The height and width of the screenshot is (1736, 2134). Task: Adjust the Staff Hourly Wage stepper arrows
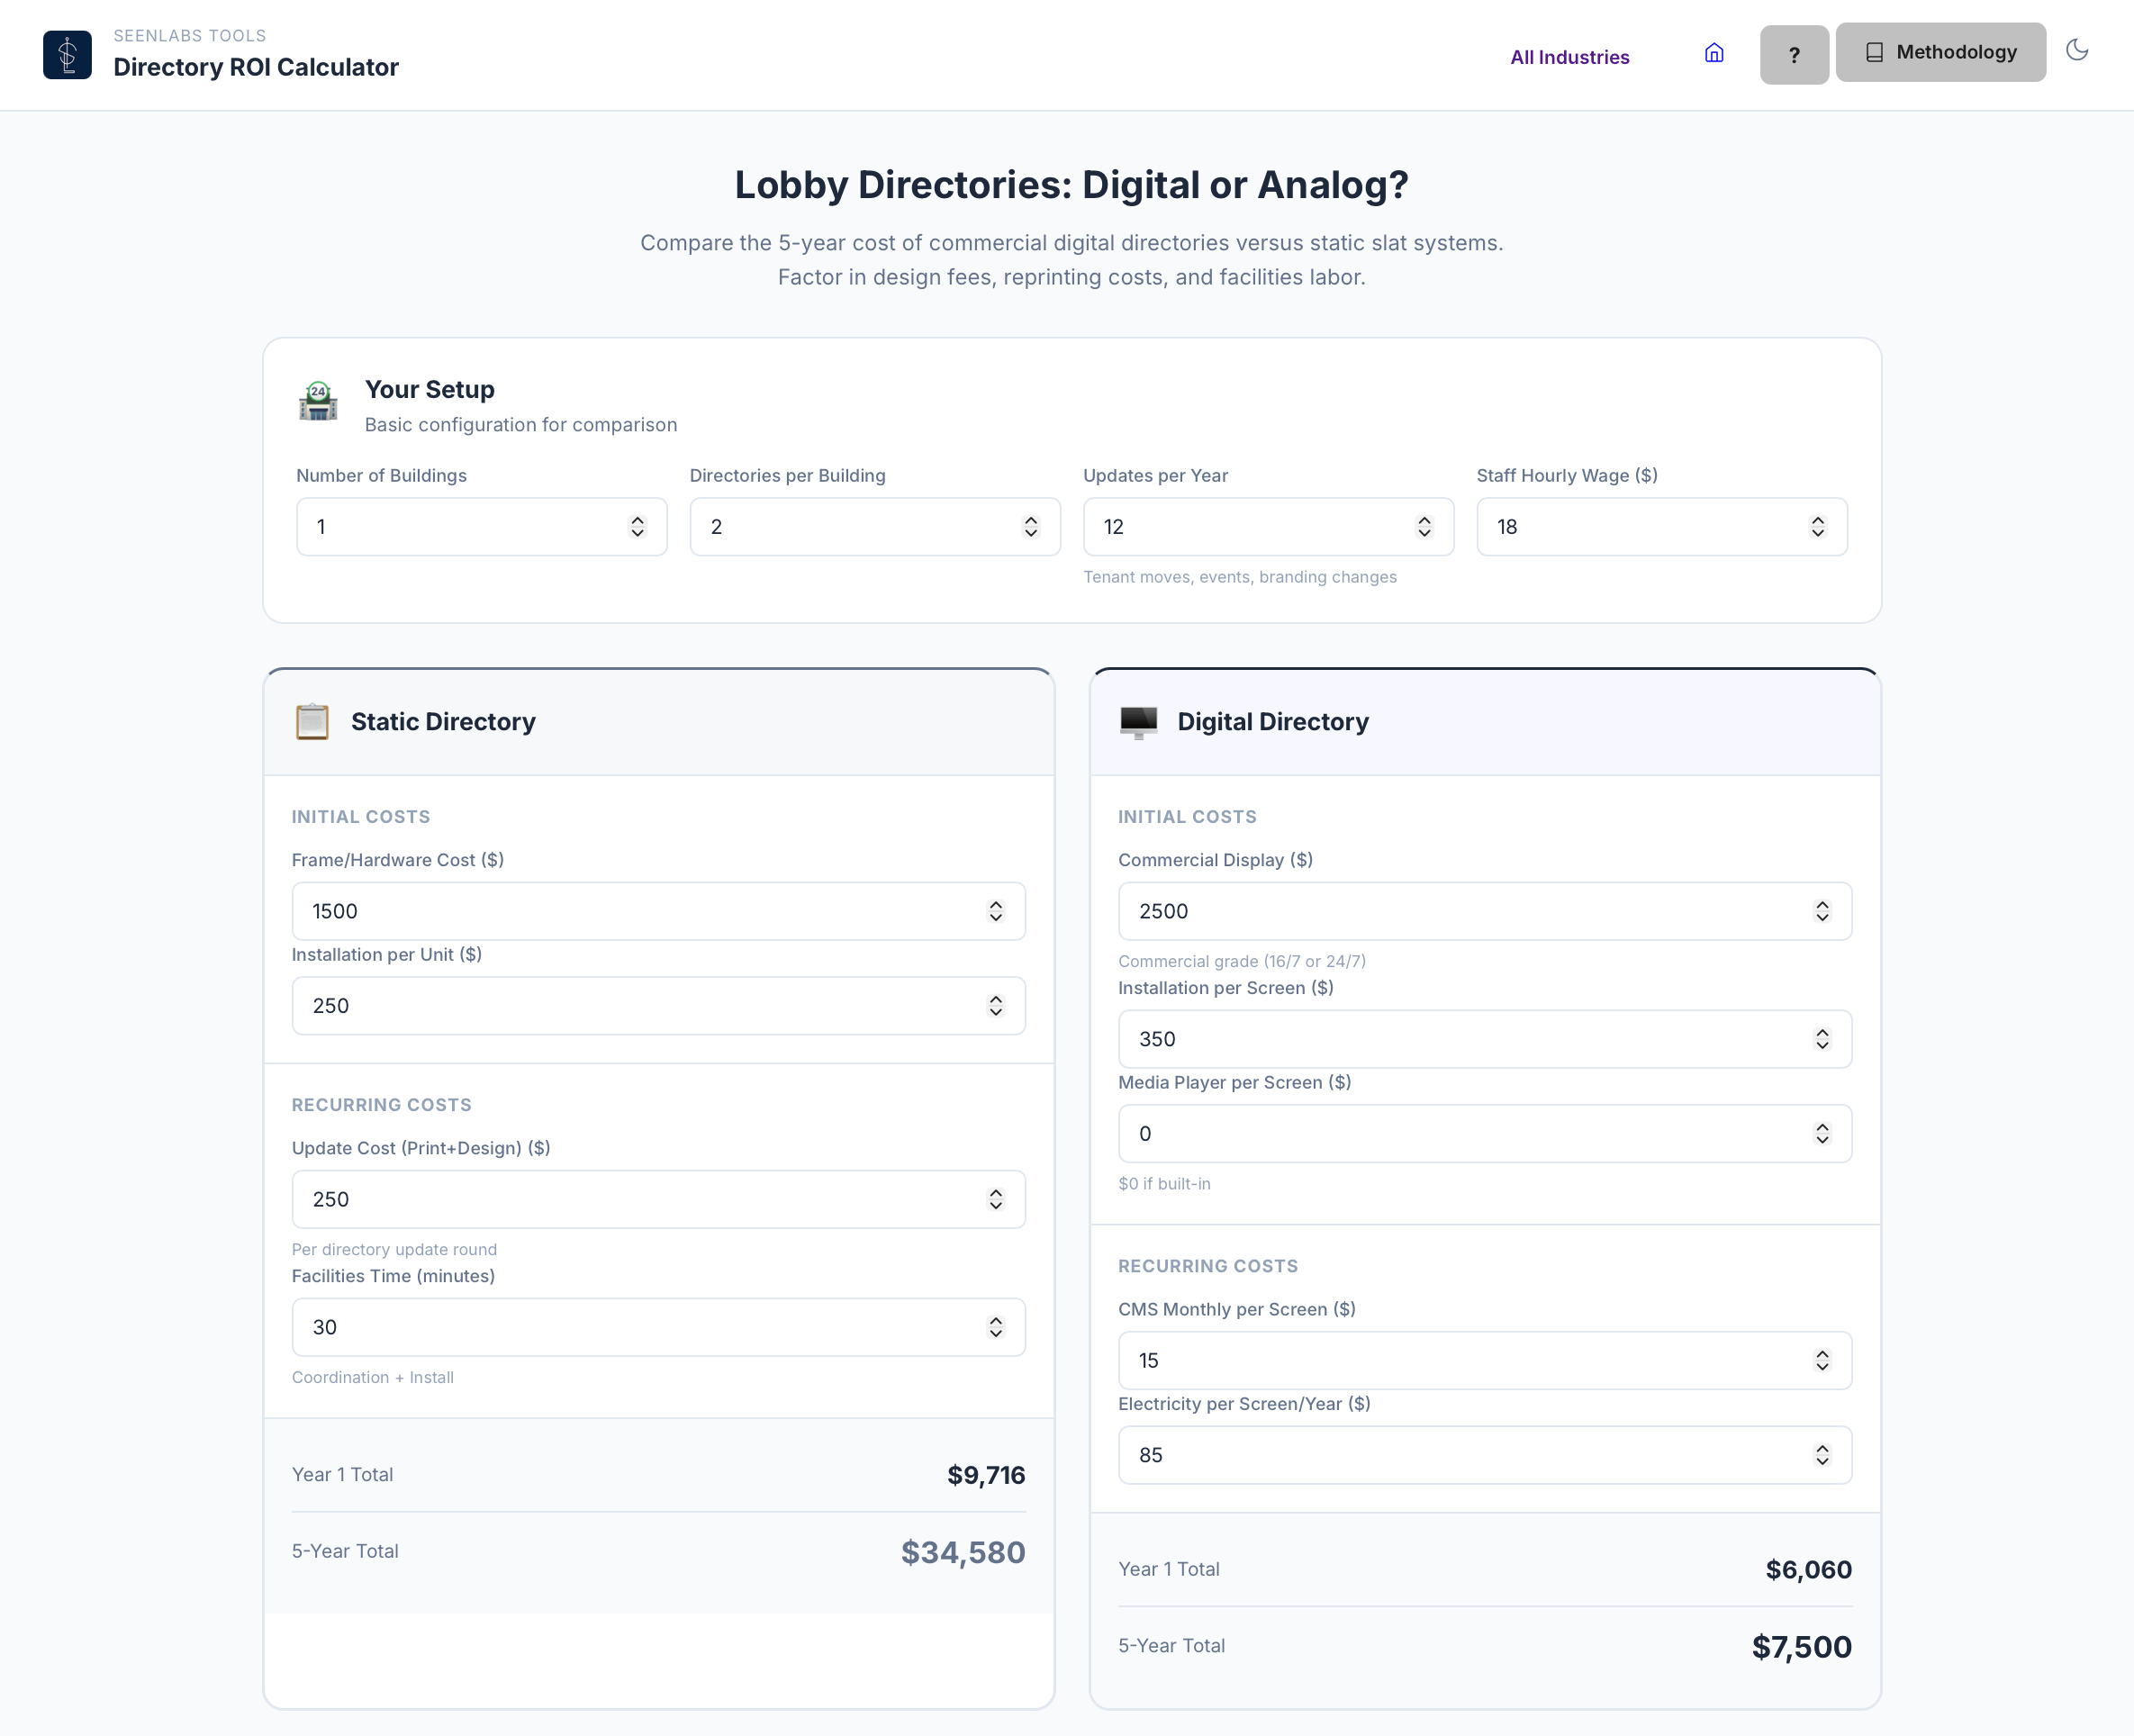[1817, 527]
